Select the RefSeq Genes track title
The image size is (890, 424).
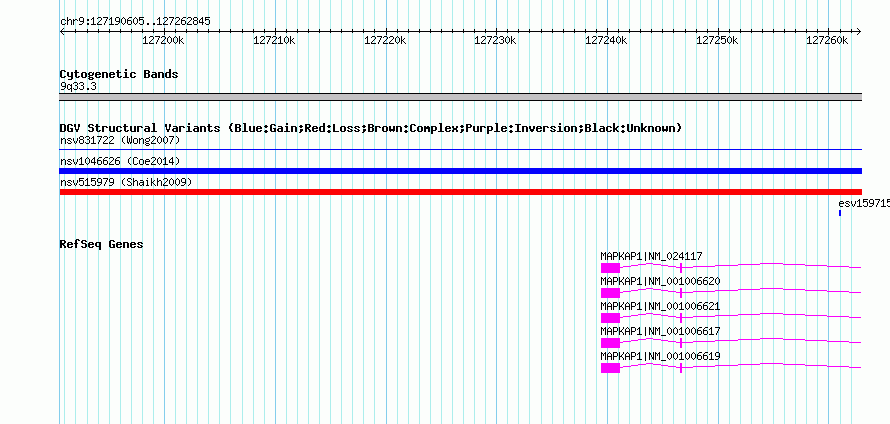click(102, 244)
